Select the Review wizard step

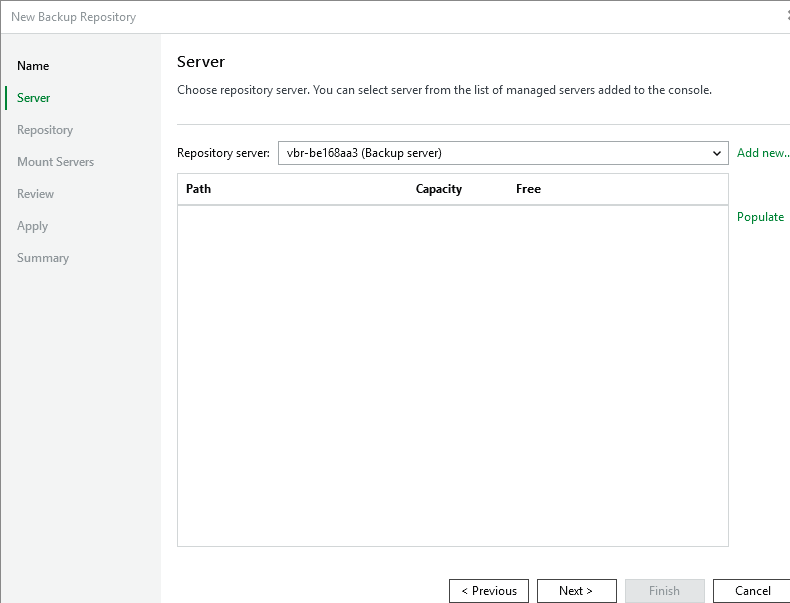36,194
